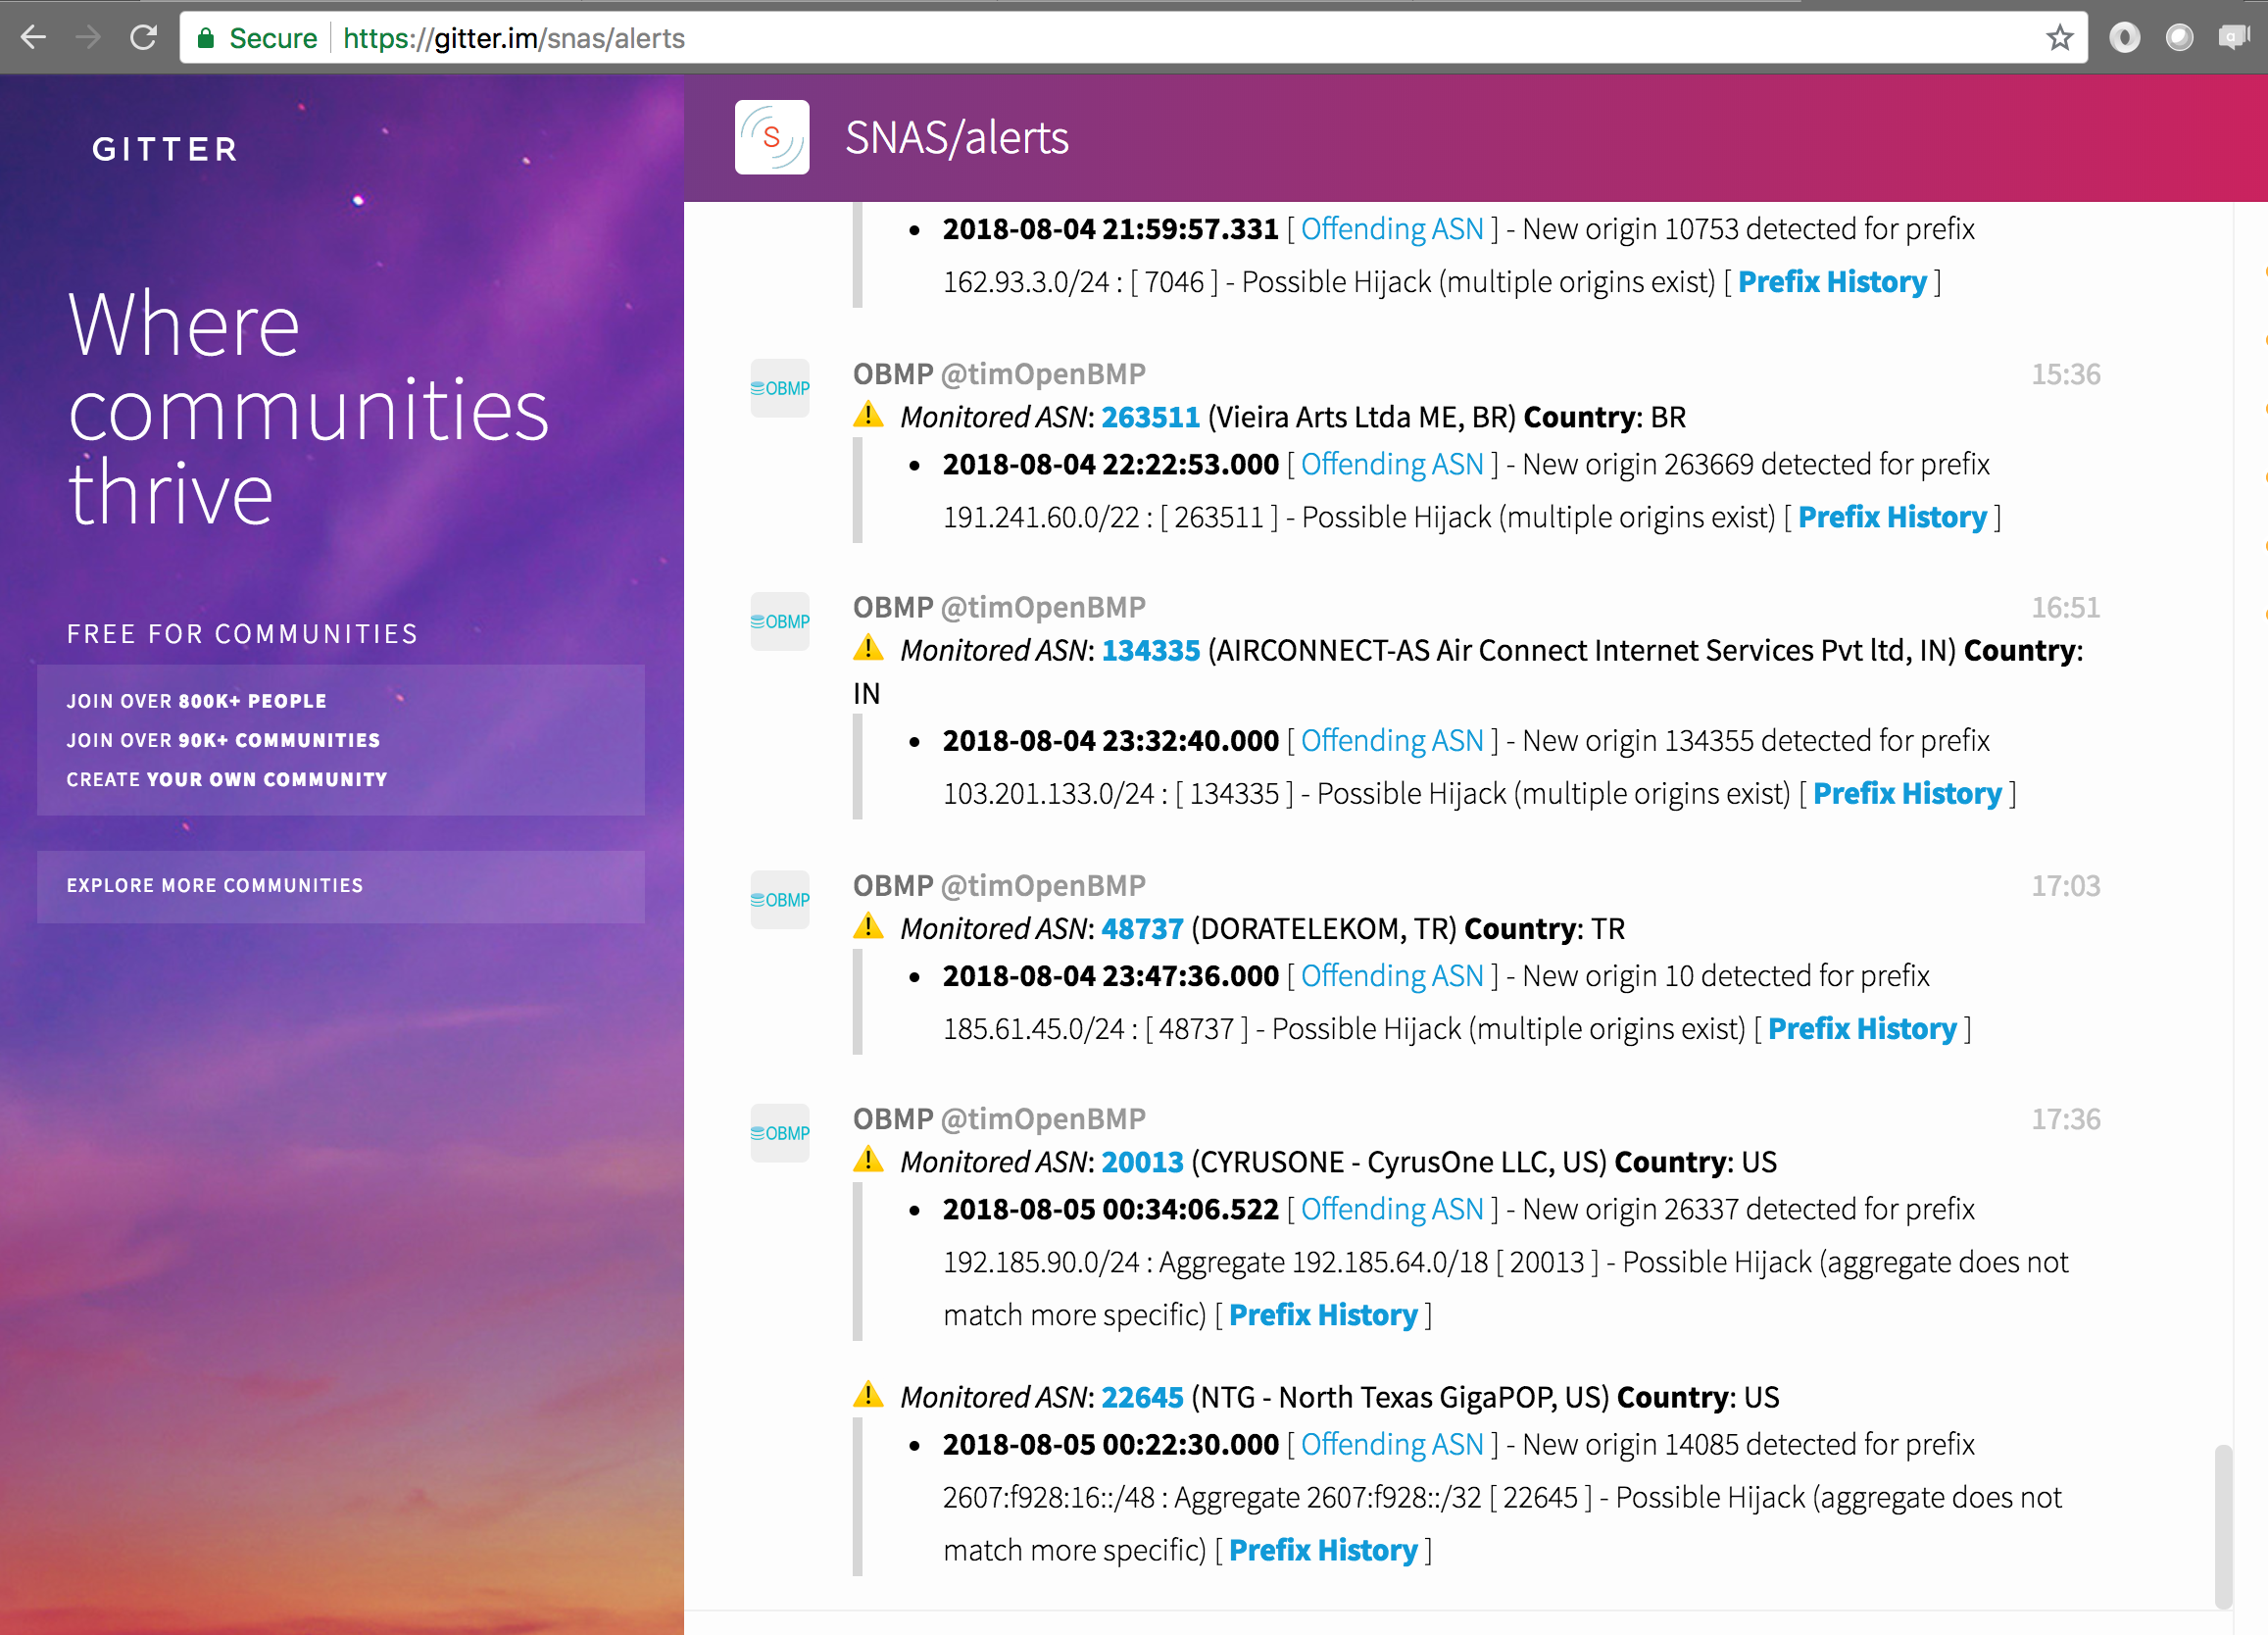Click the text "2018-08-05 00:22:30.000"
The height and width of the screenshot is (1635, 2268).
(x=1110, y=1445)
